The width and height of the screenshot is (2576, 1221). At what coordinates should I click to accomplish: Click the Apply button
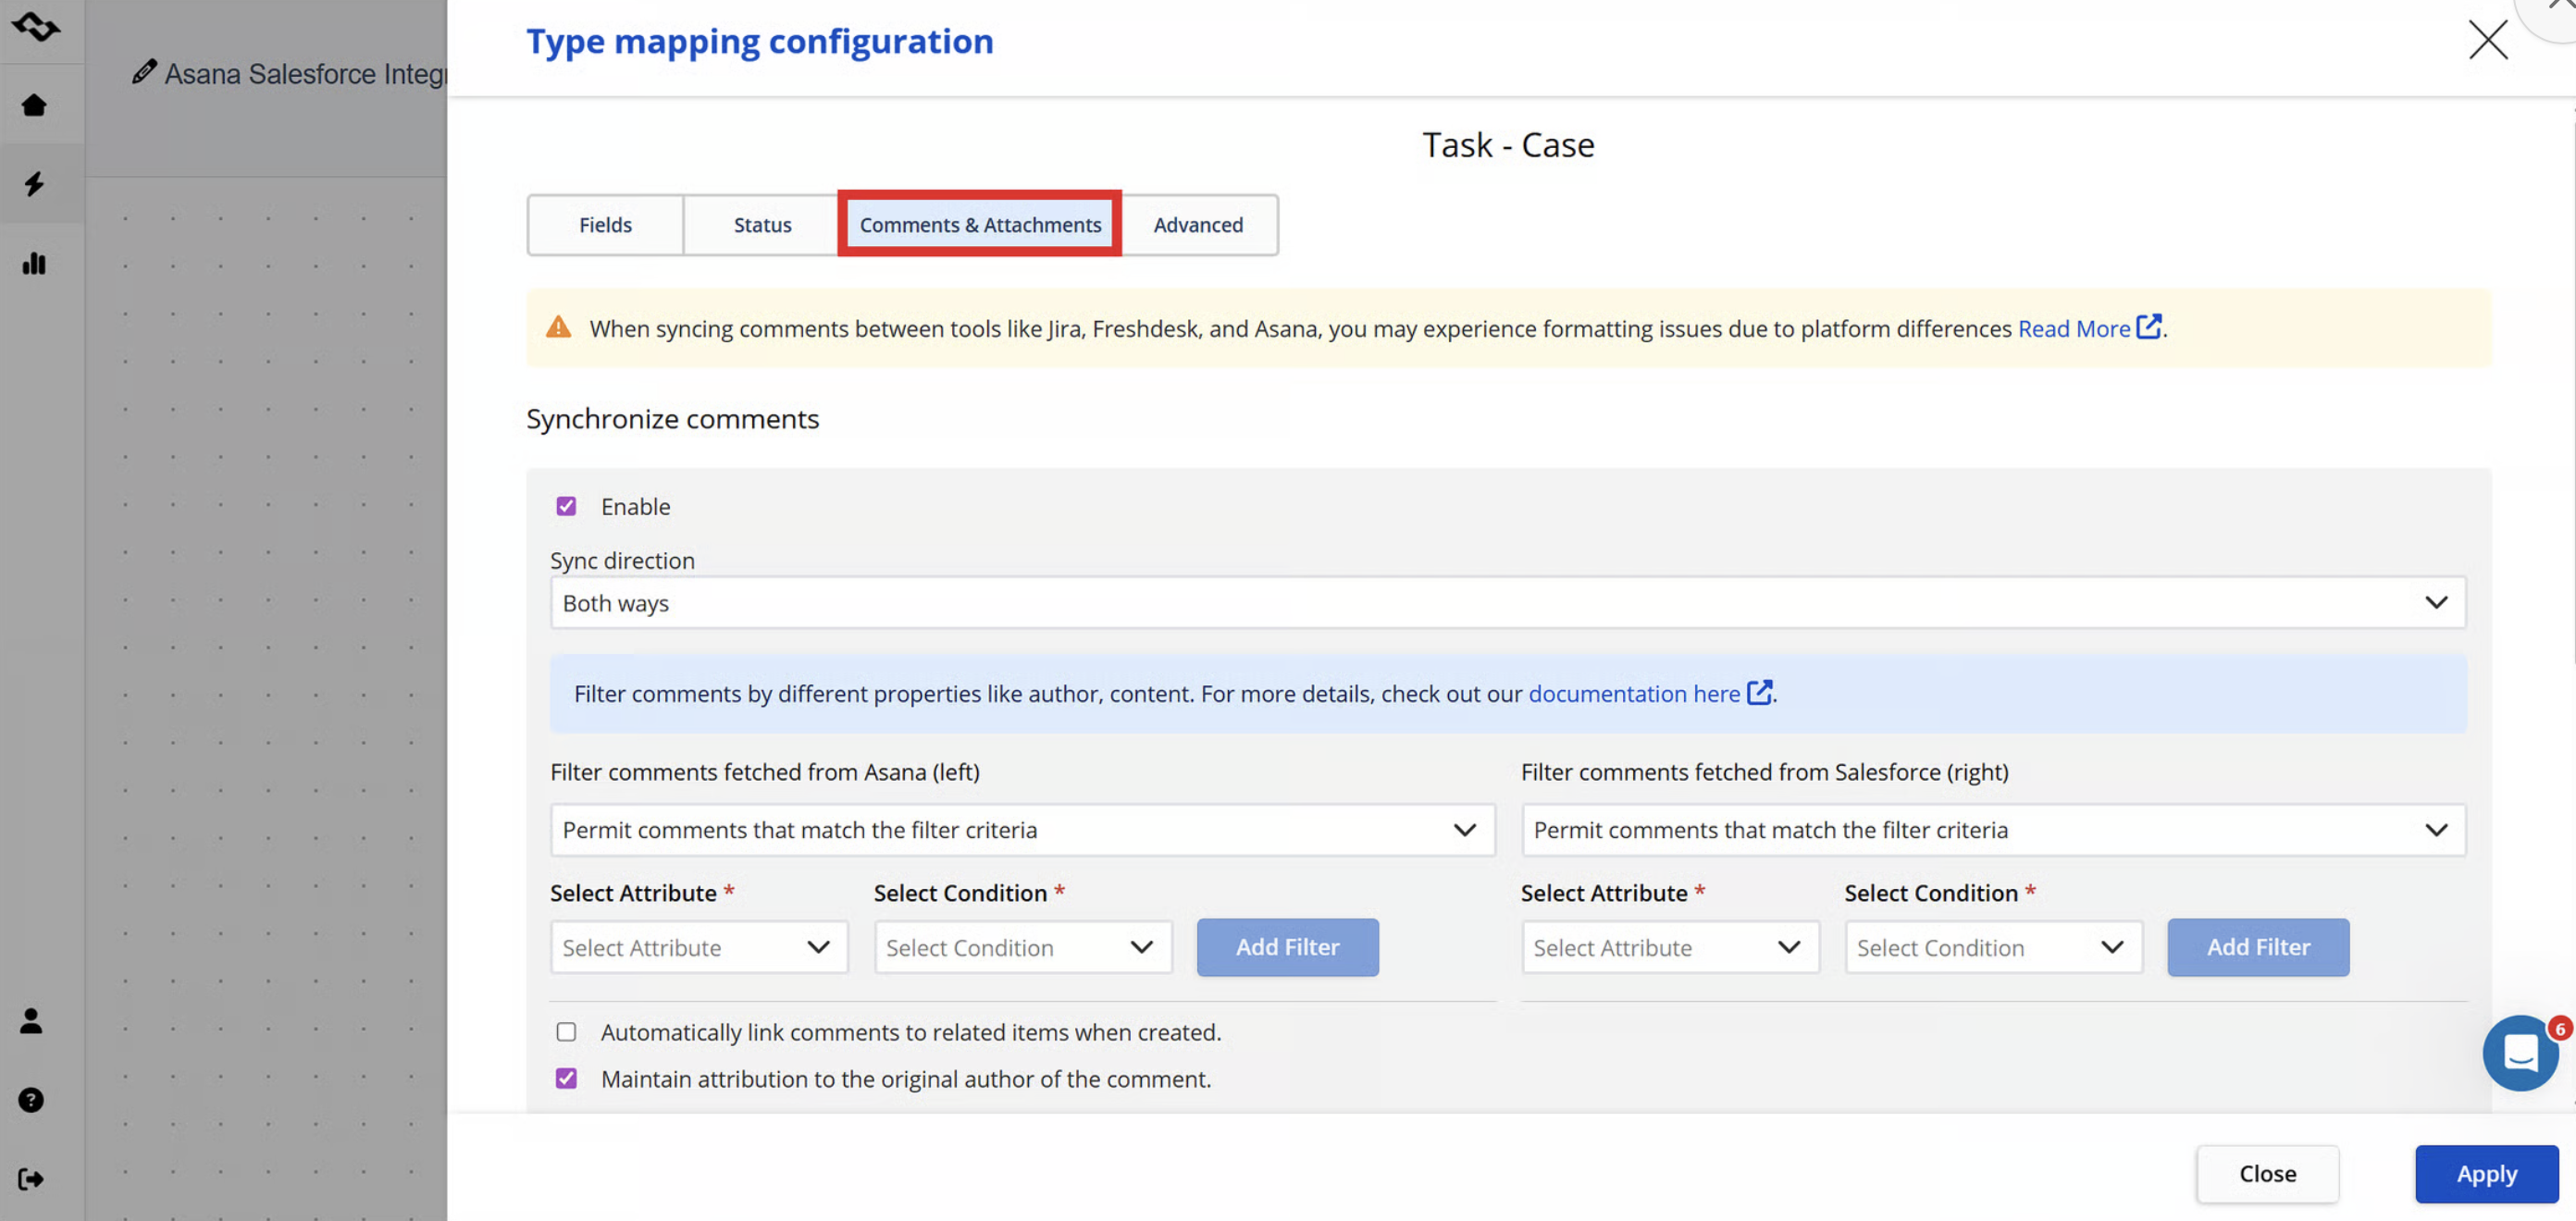pyautogui.click(x=2486, y=1174)
